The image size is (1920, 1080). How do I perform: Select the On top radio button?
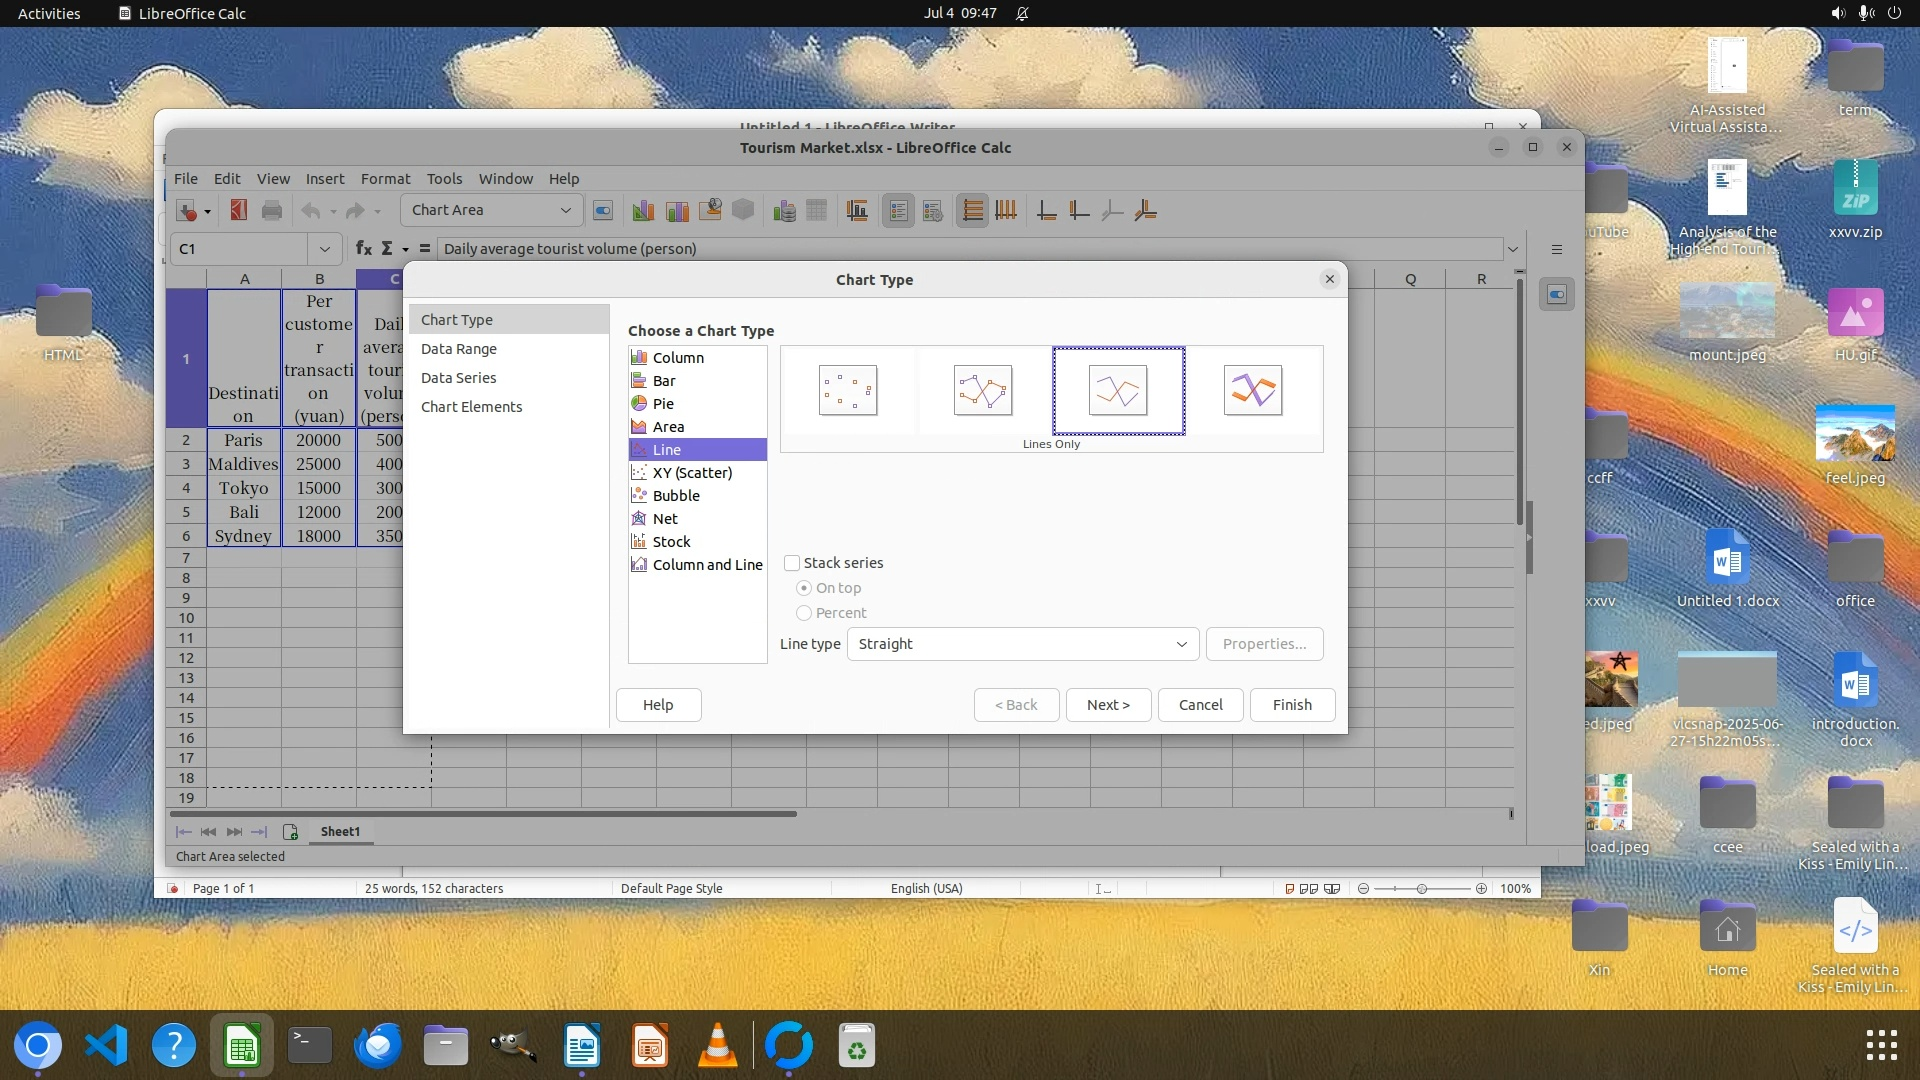coord(804,588)
